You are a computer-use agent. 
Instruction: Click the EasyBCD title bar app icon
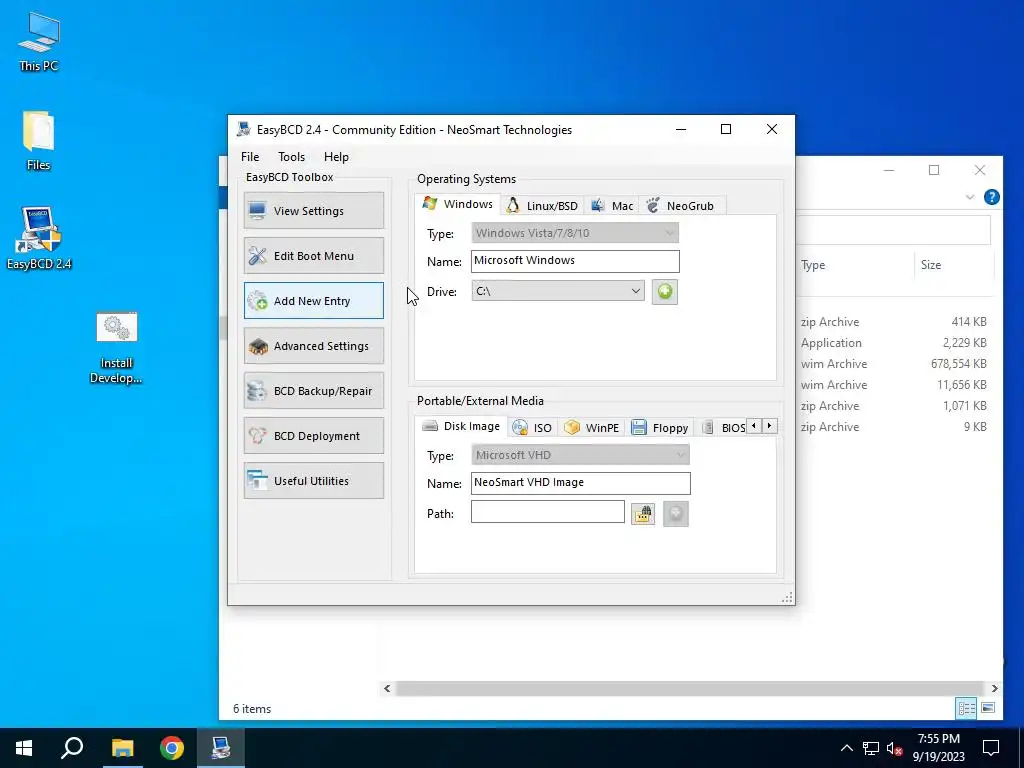pos(244,129)
